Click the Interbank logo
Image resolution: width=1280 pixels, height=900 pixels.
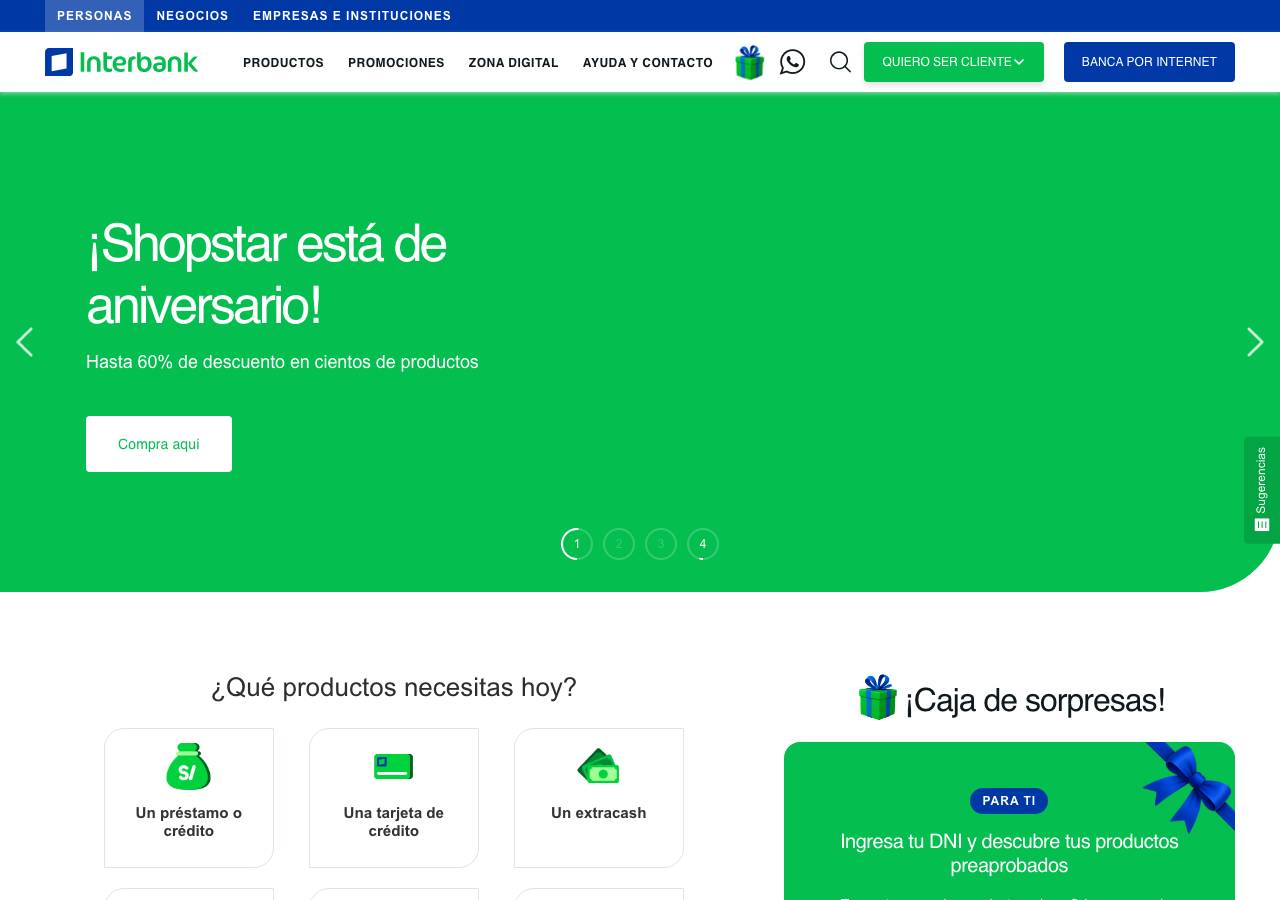coord(121,62)
